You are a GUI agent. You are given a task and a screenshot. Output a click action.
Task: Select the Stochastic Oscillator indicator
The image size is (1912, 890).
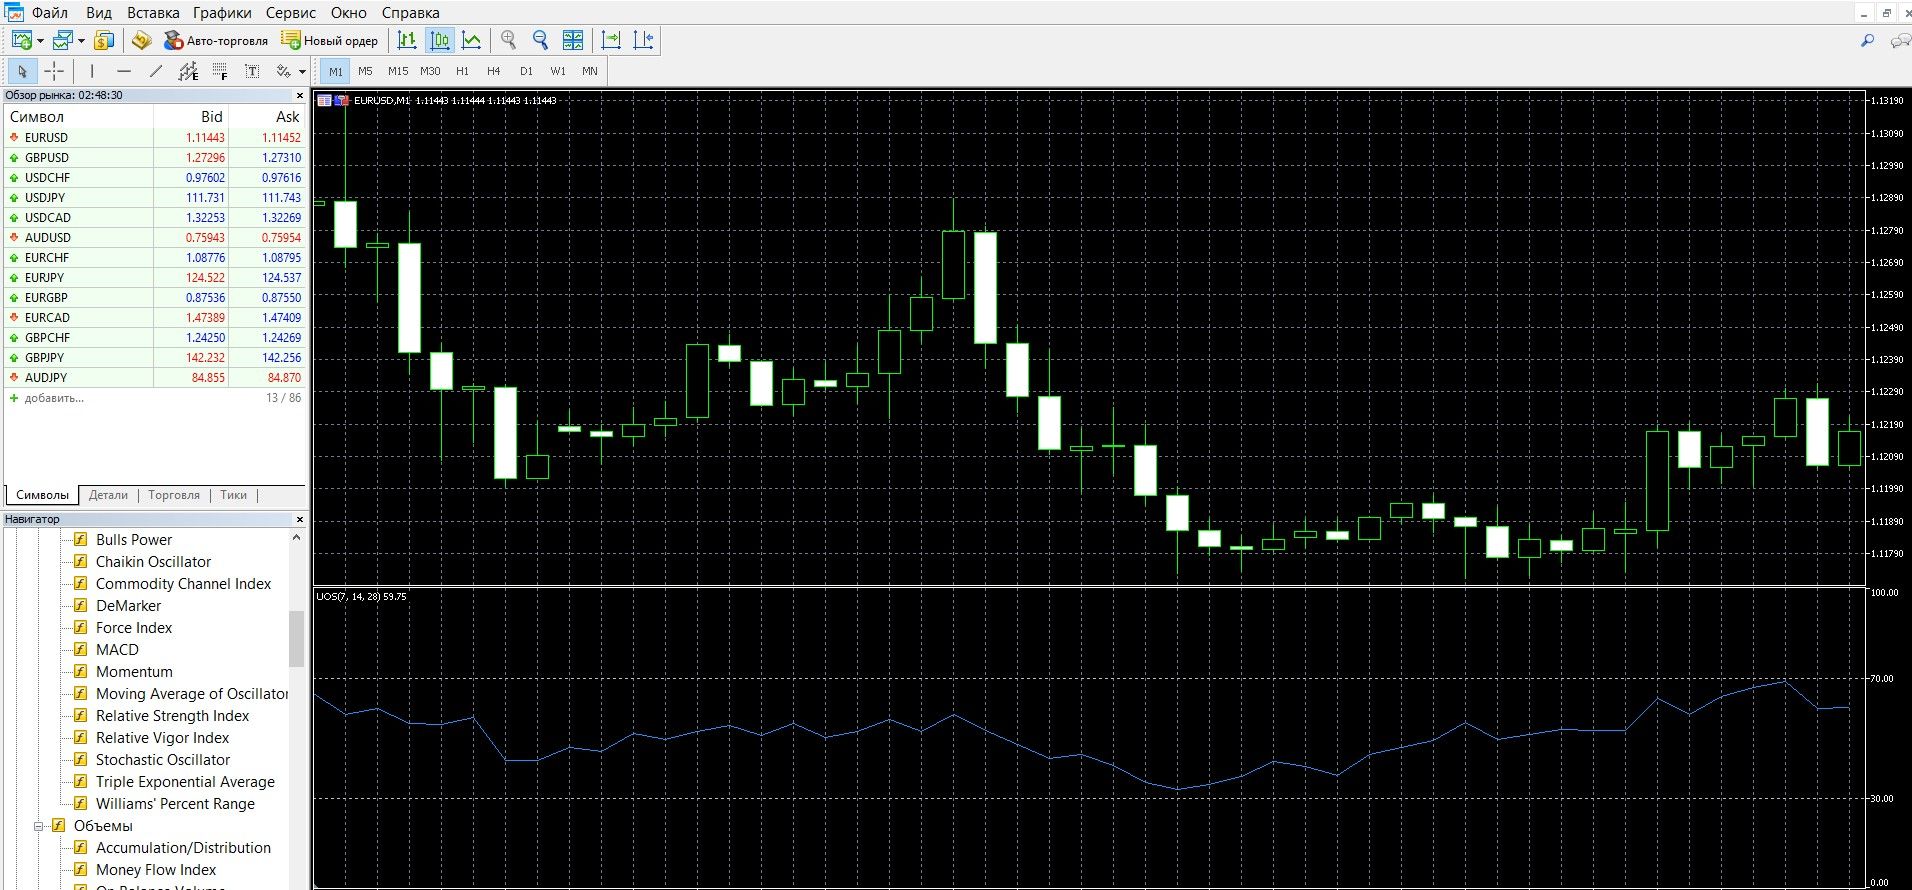[163, 760]
